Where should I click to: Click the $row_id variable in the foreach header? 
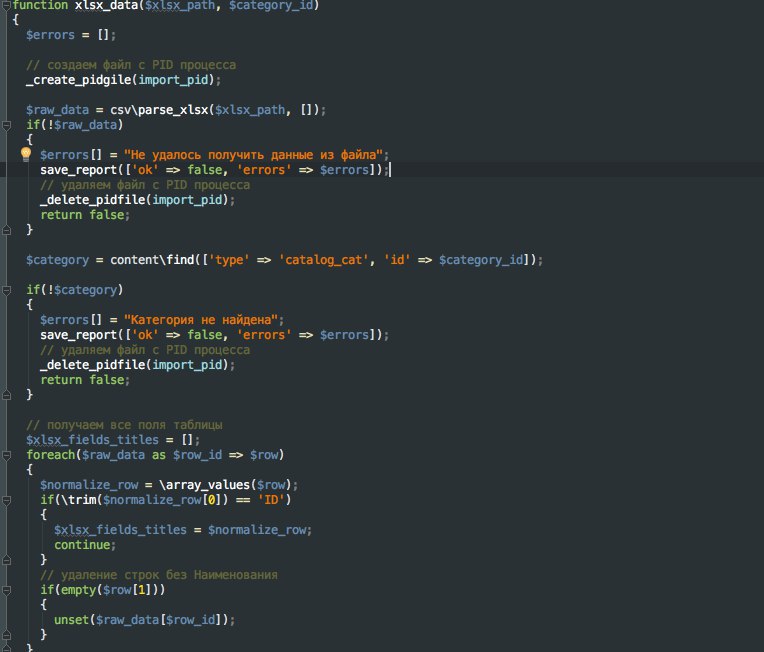pyautogui.click(x=197, y=455)
